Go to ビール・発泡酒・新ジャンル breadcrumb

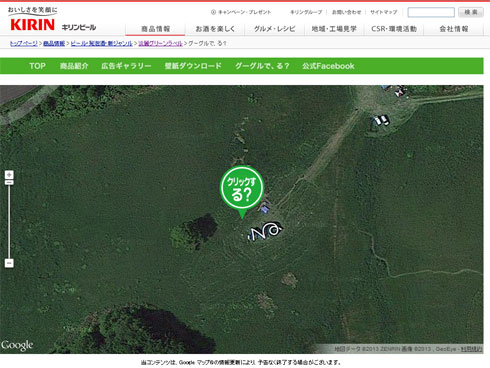tap(102, 43)
